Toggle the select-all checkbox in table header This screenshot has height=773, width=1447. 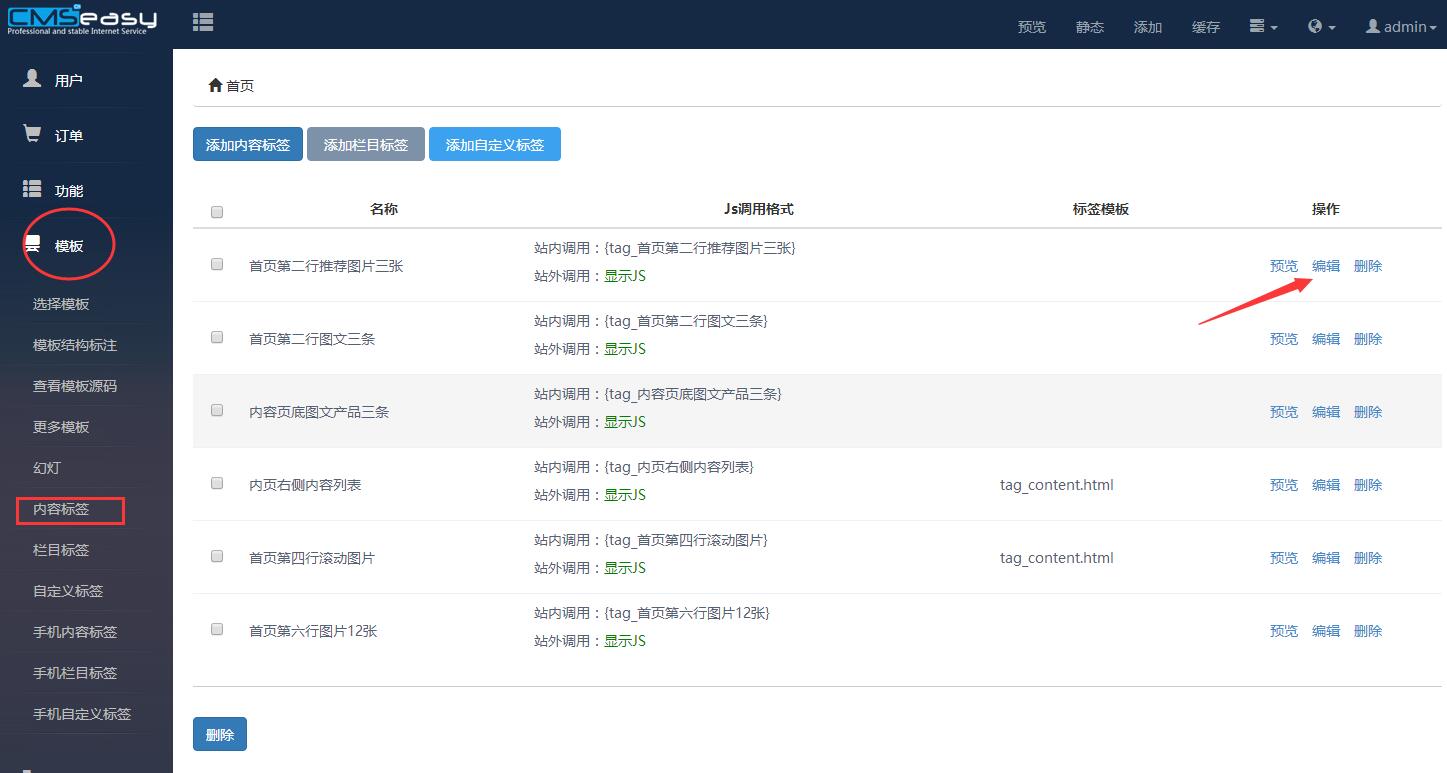coord(217,211)
